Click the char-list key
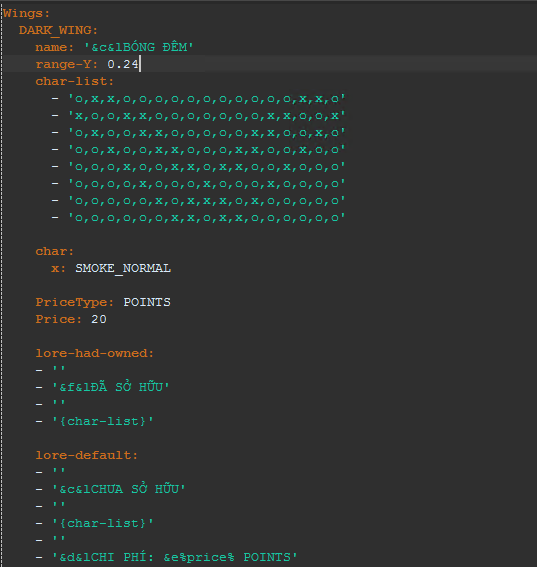The width and height of the screenshot is (537, 567). coord(74,81)
